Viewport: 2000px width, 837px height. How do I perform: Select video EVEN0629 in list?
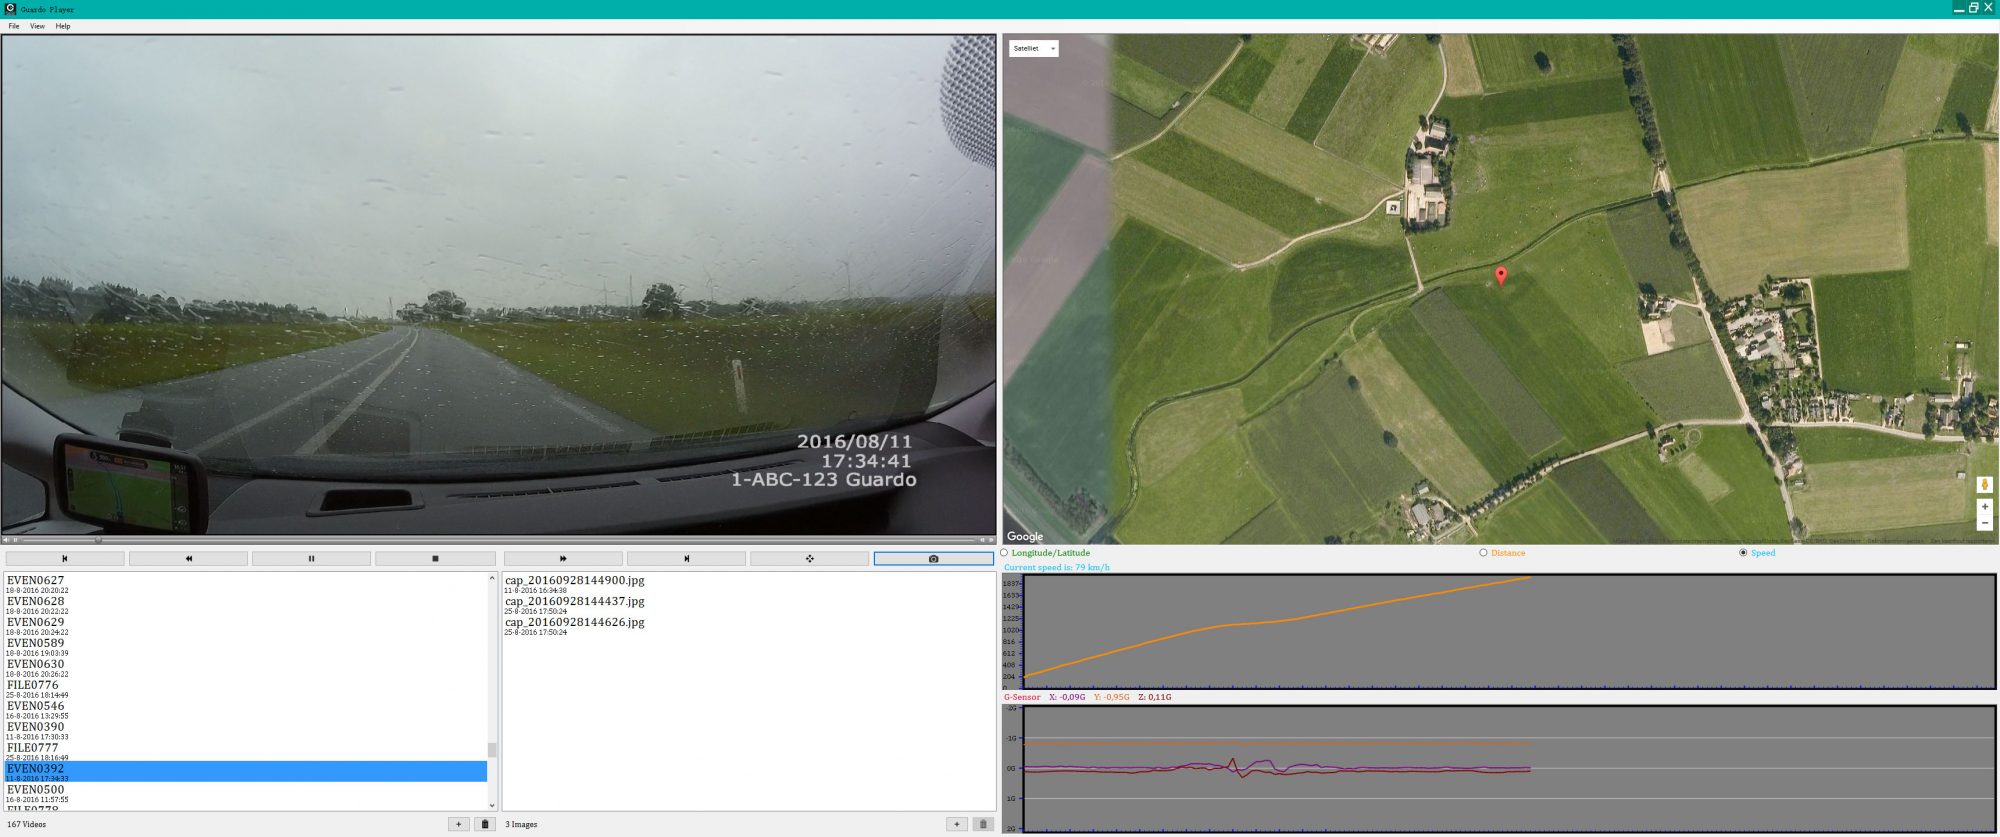(x=245, y=626)
